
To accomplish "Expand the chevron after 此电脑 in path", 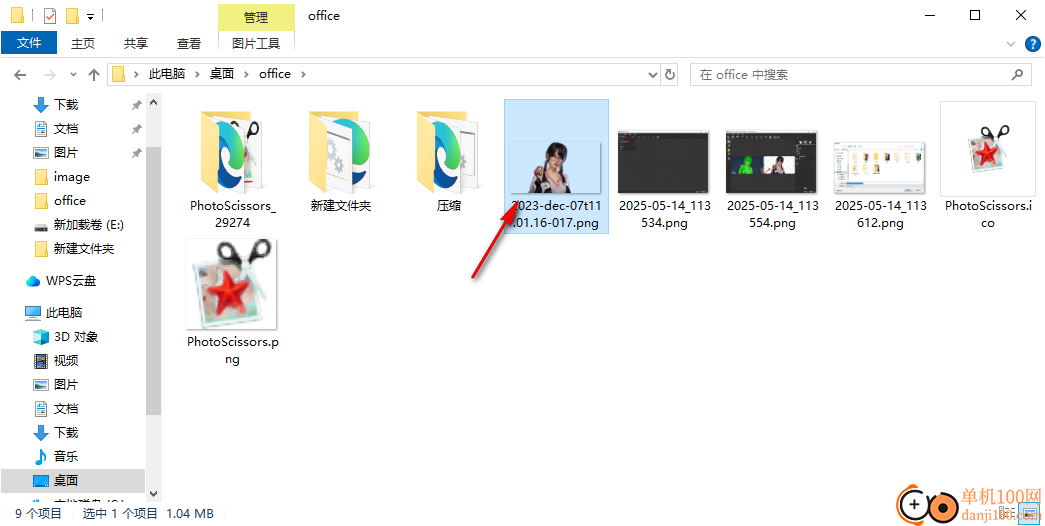I will click(x=197, y=74).
